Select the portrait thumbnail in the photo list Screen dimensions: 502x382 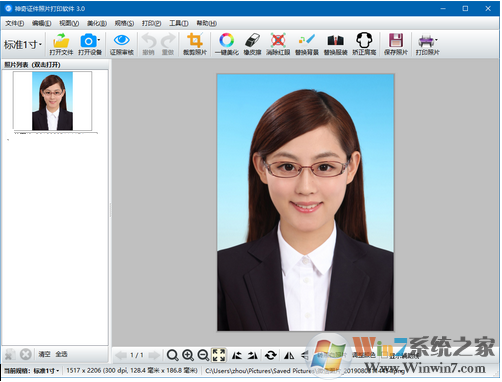tap(52, 101)
